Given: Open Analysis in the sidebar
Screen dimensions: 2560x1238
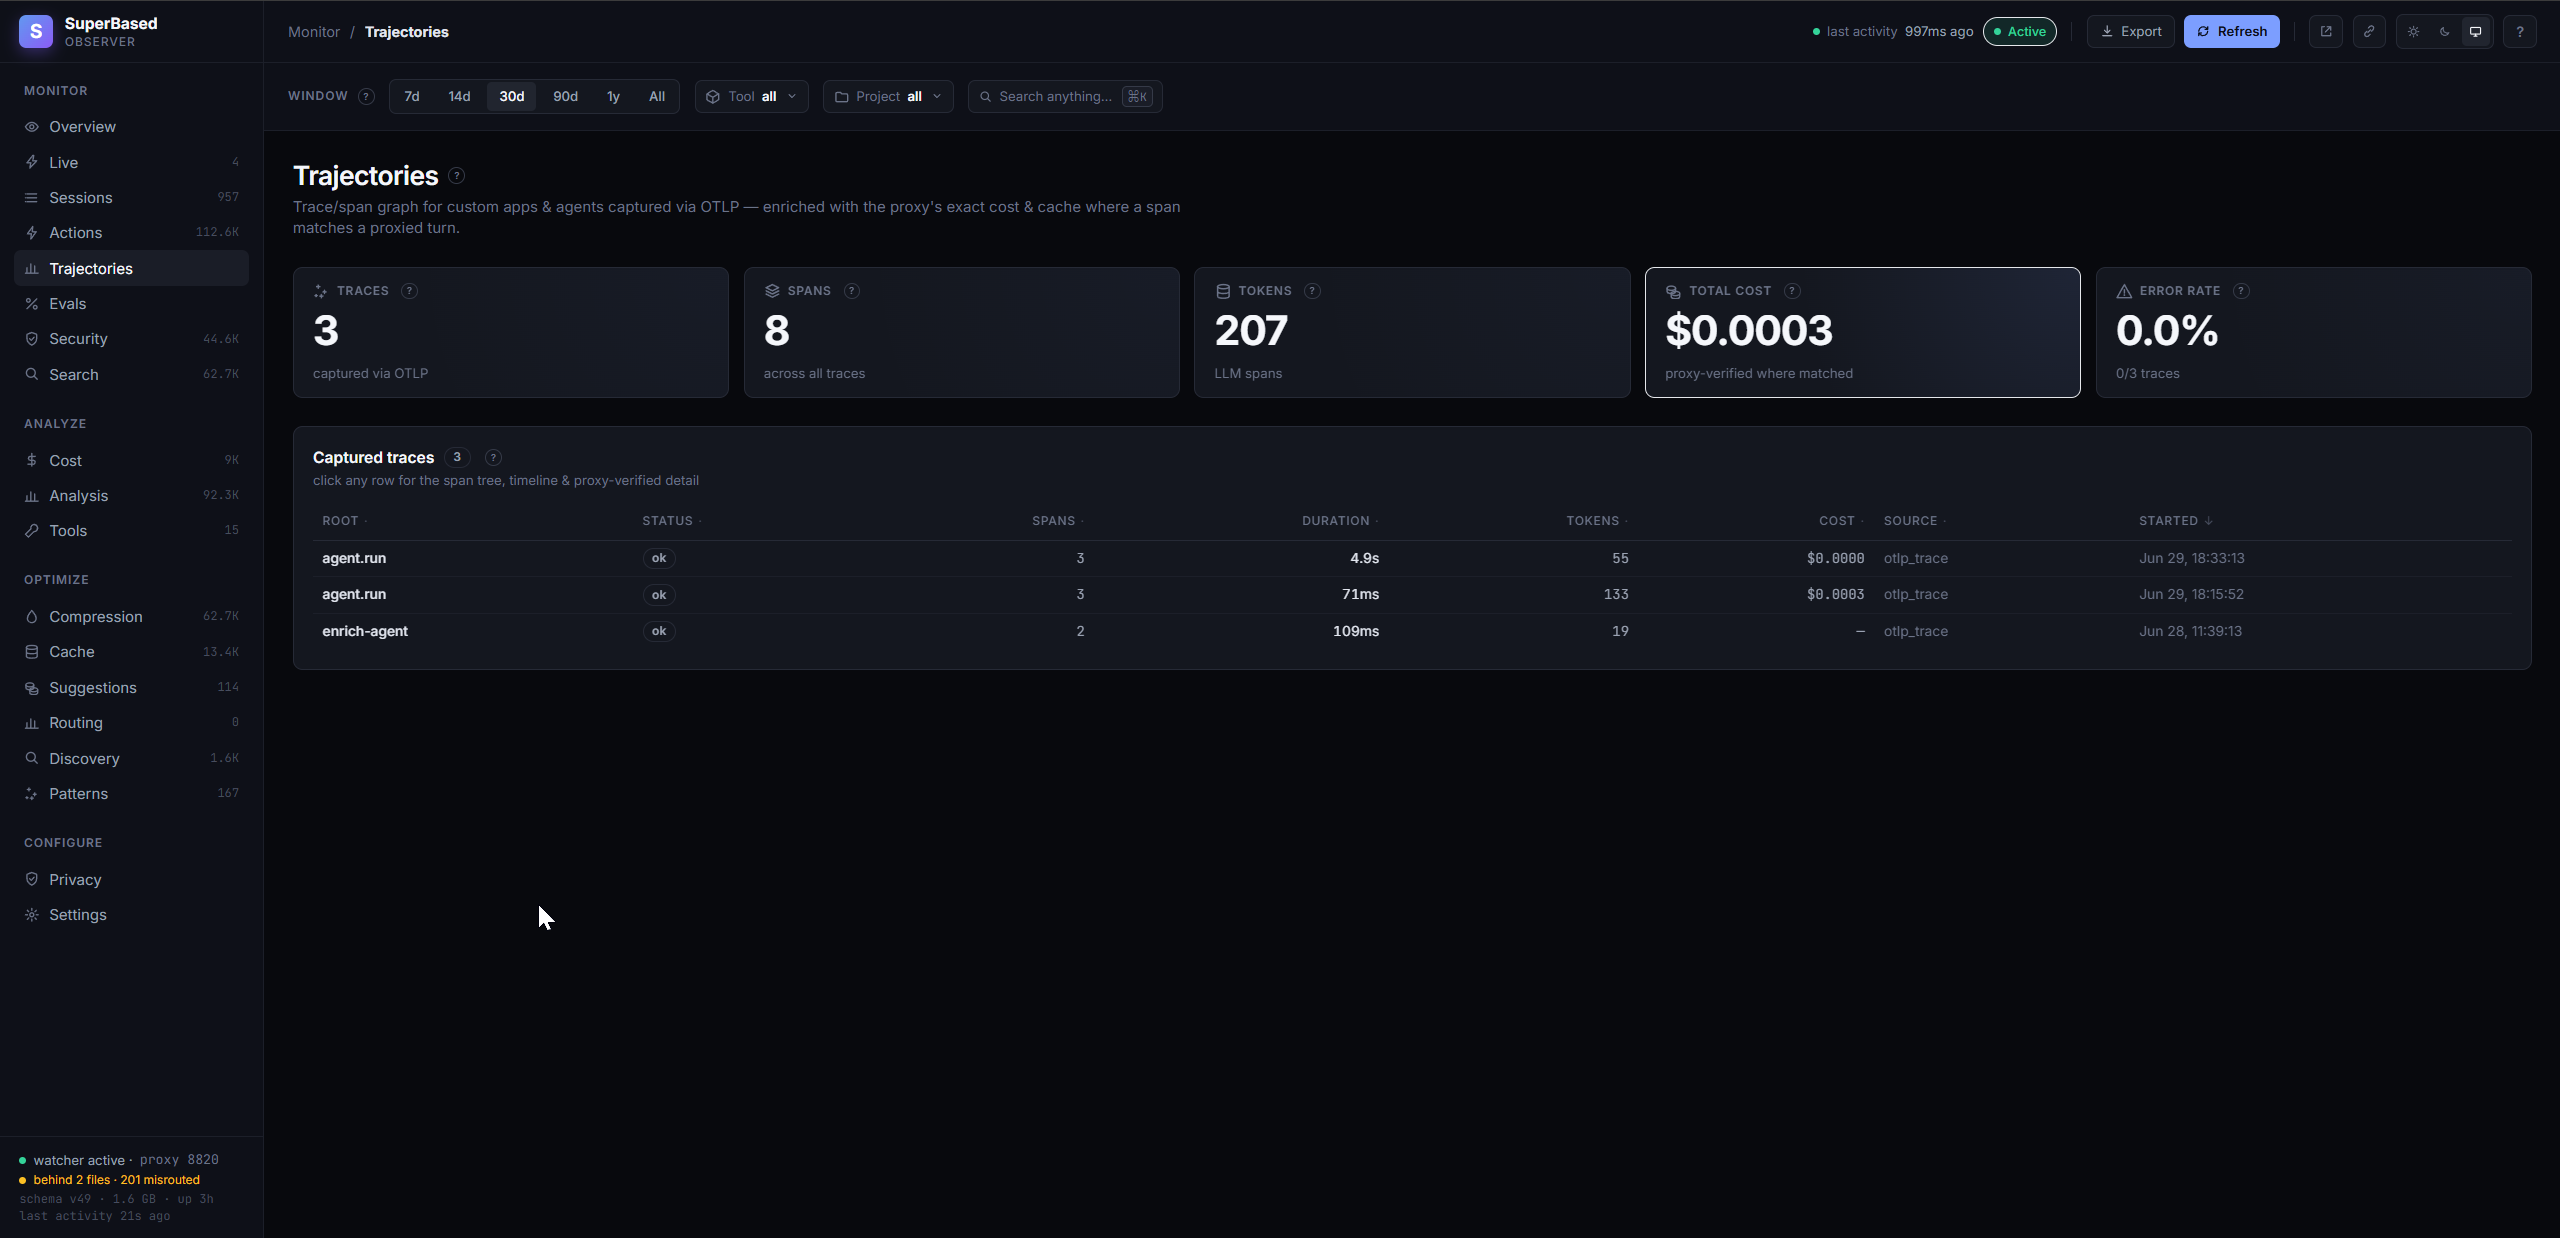Looking at the screenshot, I should [x=131, y=496].
